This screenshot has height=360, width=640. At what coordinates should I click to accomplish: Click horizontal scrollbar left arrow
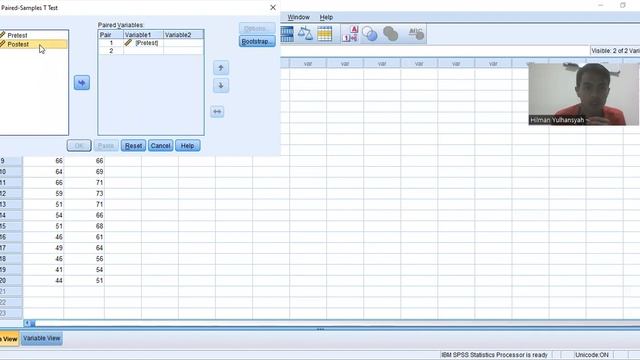click(x=27, y=323)
